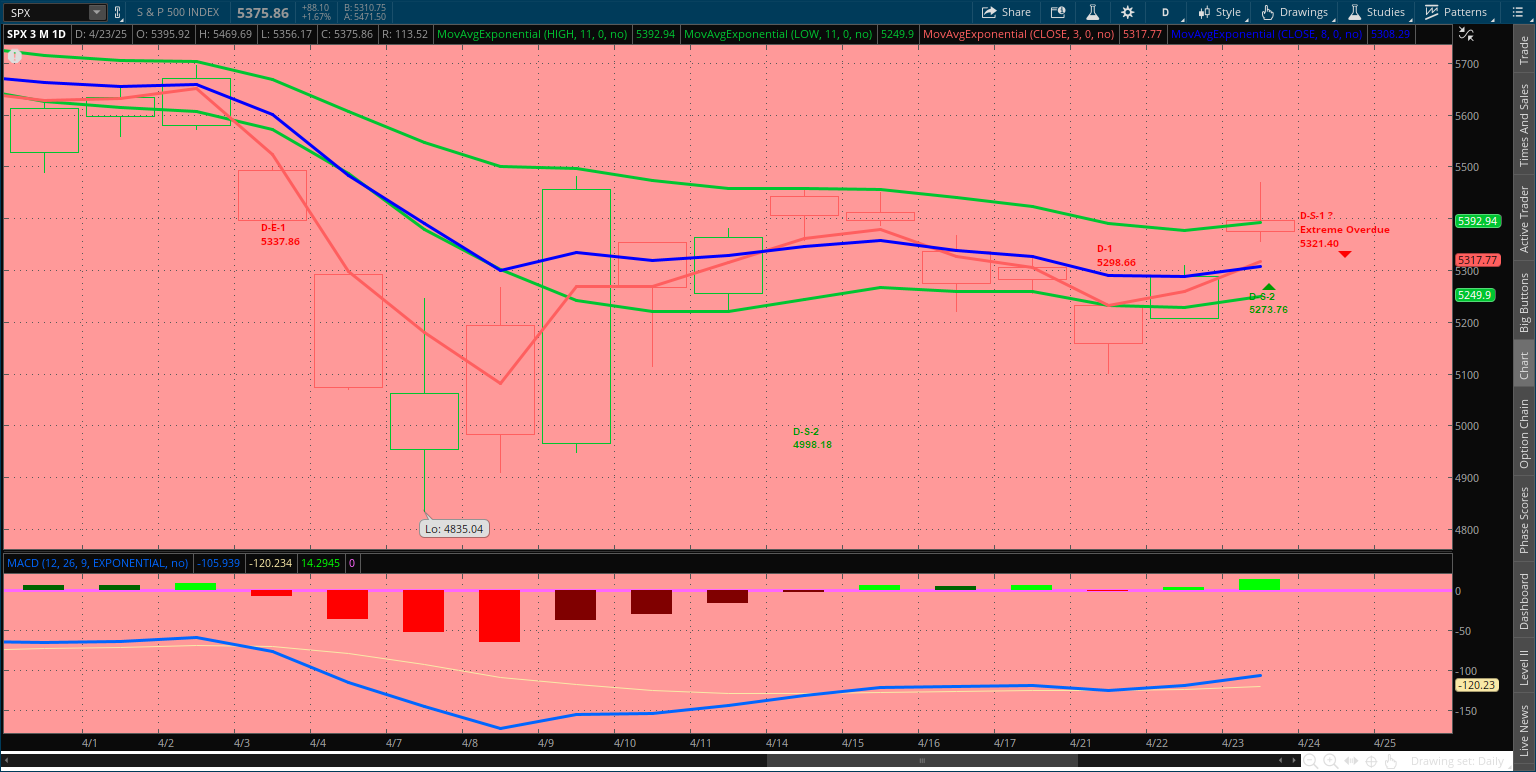Viewport: 1536px width, 772px height.
Task: Switch to the Option Chain side tab
Action: [x=1524, y=433]
